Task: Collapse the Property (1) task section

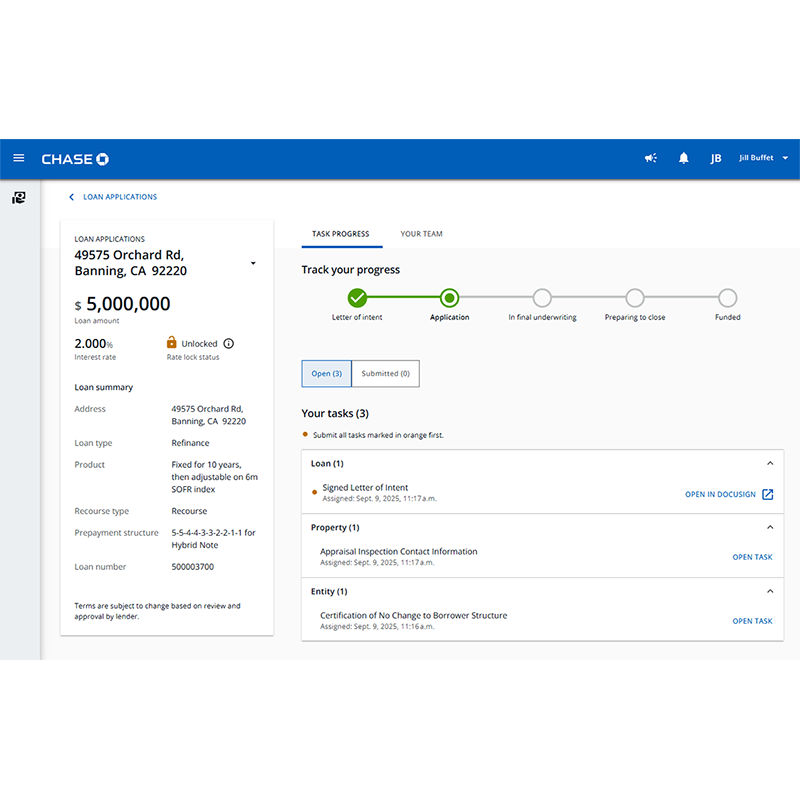Action: point(769,527)
